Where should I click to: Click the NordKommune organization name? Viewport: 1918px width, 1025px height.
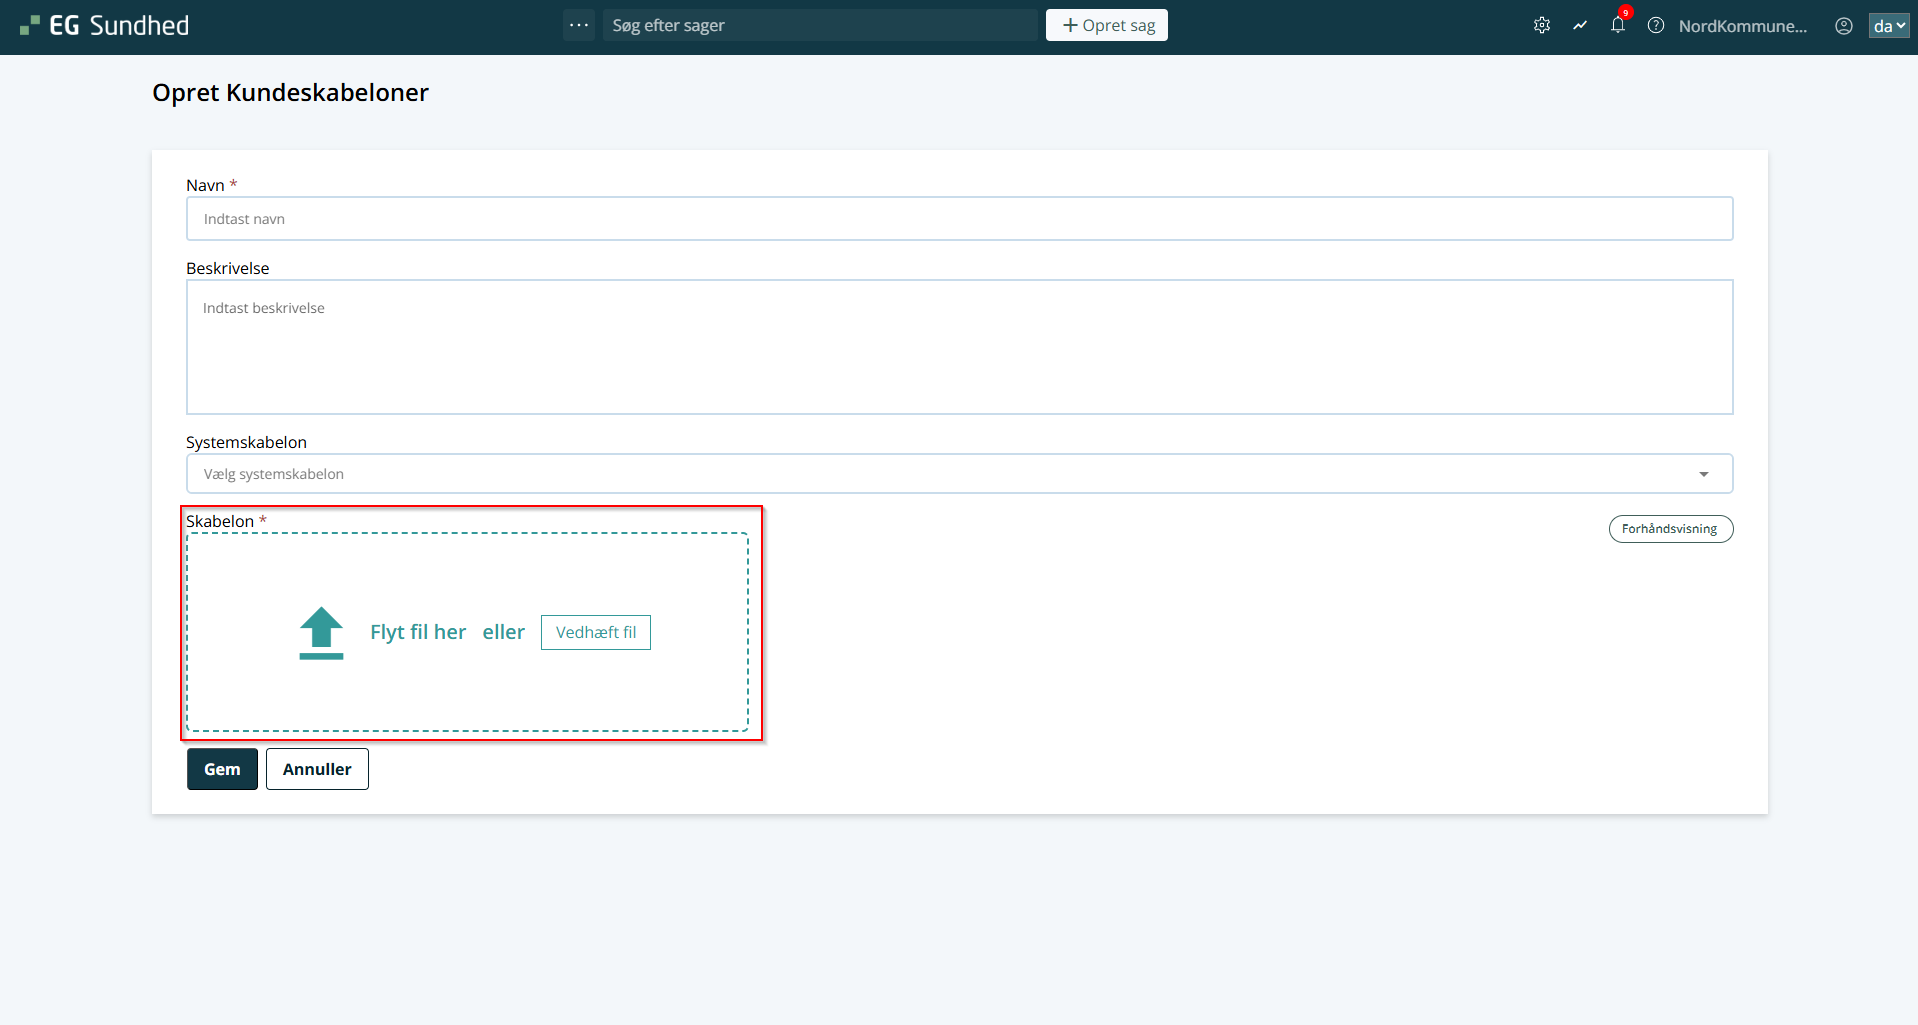click(1742, 26)
